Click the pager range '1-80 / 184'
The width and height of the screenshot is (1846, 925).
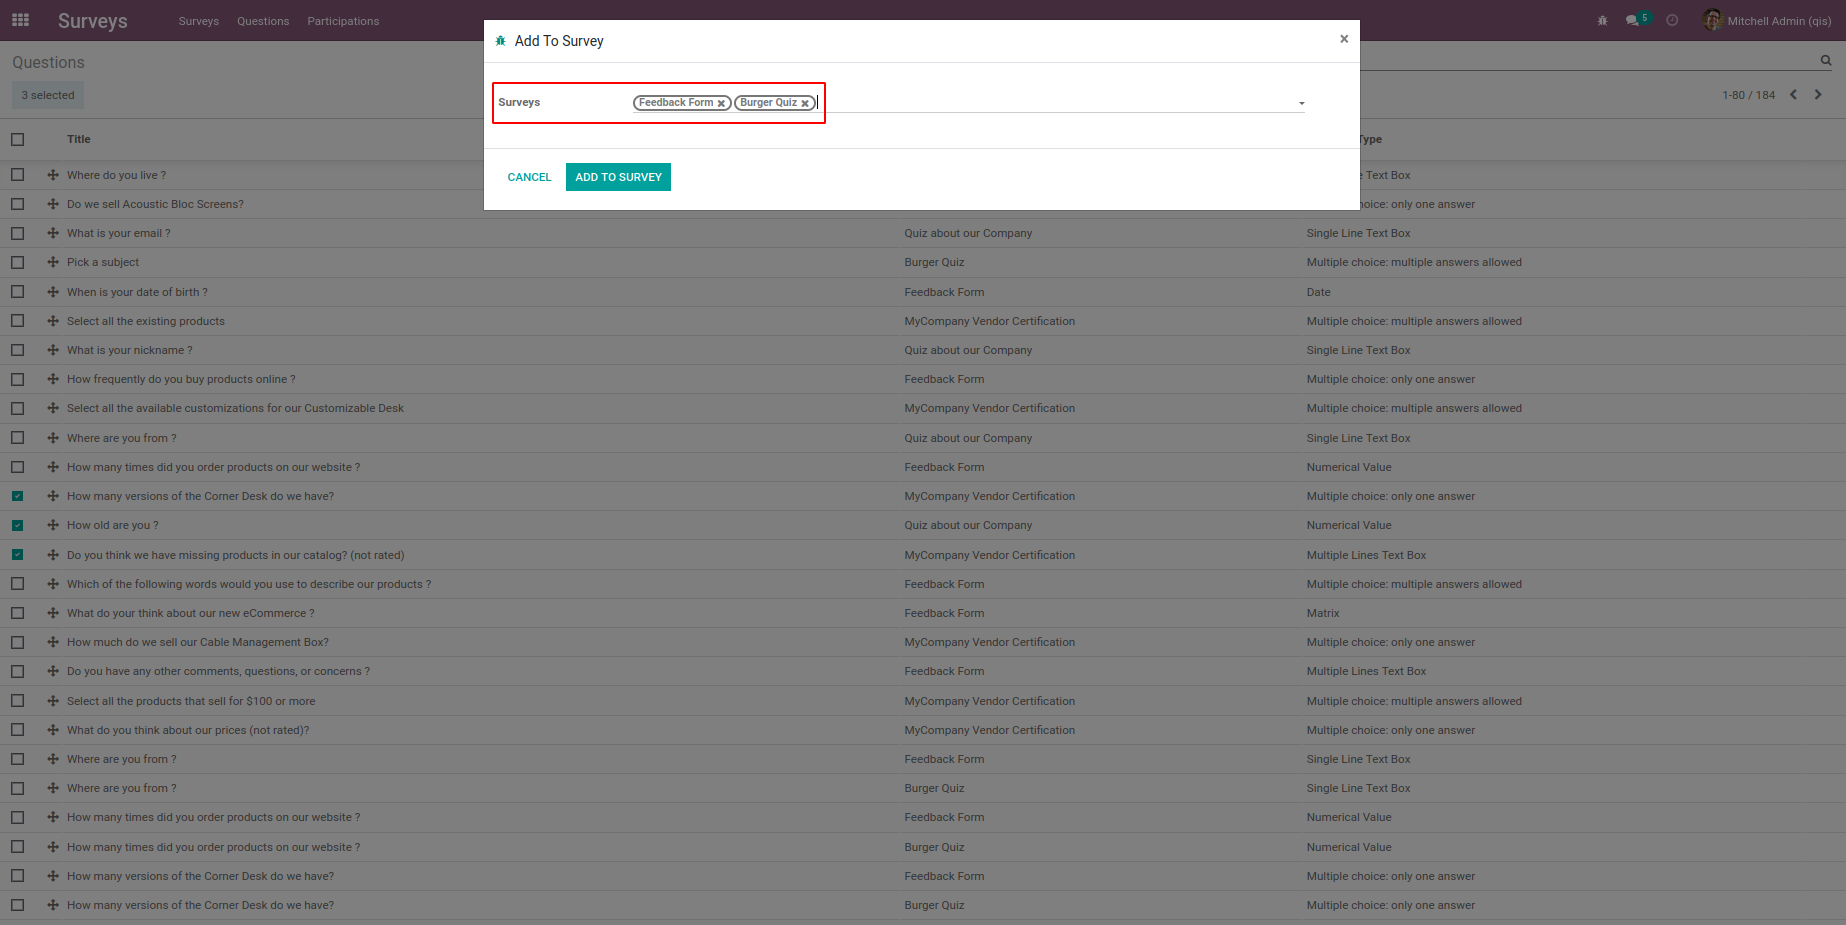pyautogui.click(x=1748, y=95)
